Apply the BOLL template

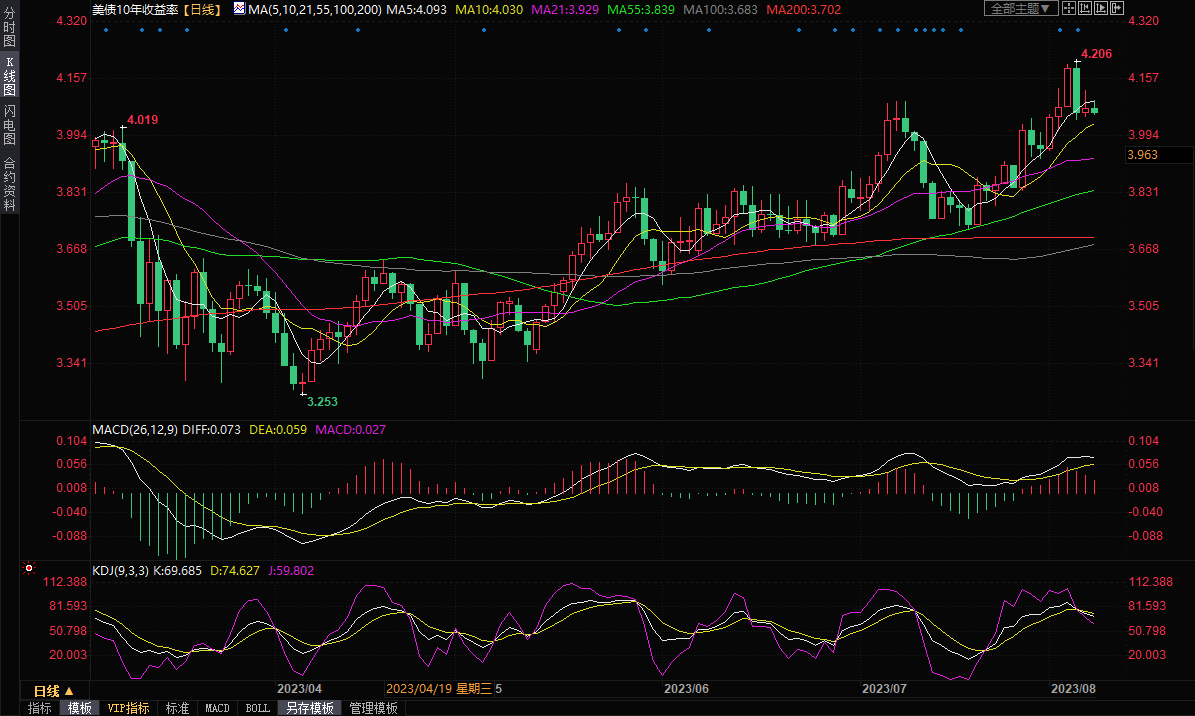(x=257, y=708)
